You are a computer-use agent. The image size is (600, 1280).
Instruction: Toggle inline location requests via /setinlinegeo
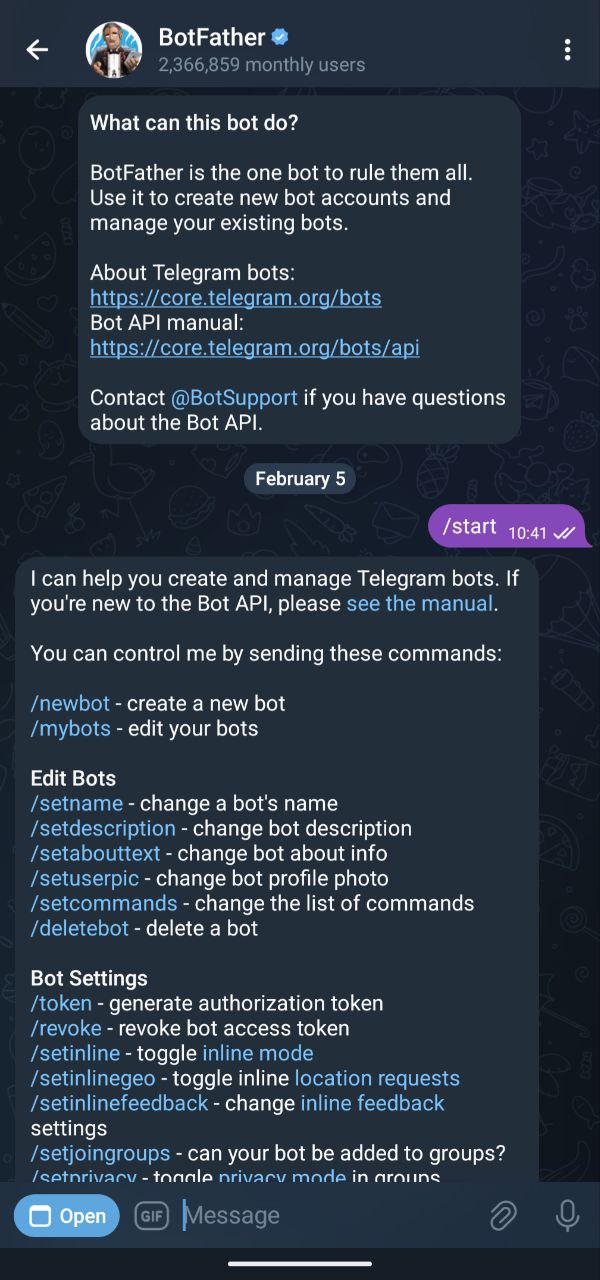(x=91, y=1078)
